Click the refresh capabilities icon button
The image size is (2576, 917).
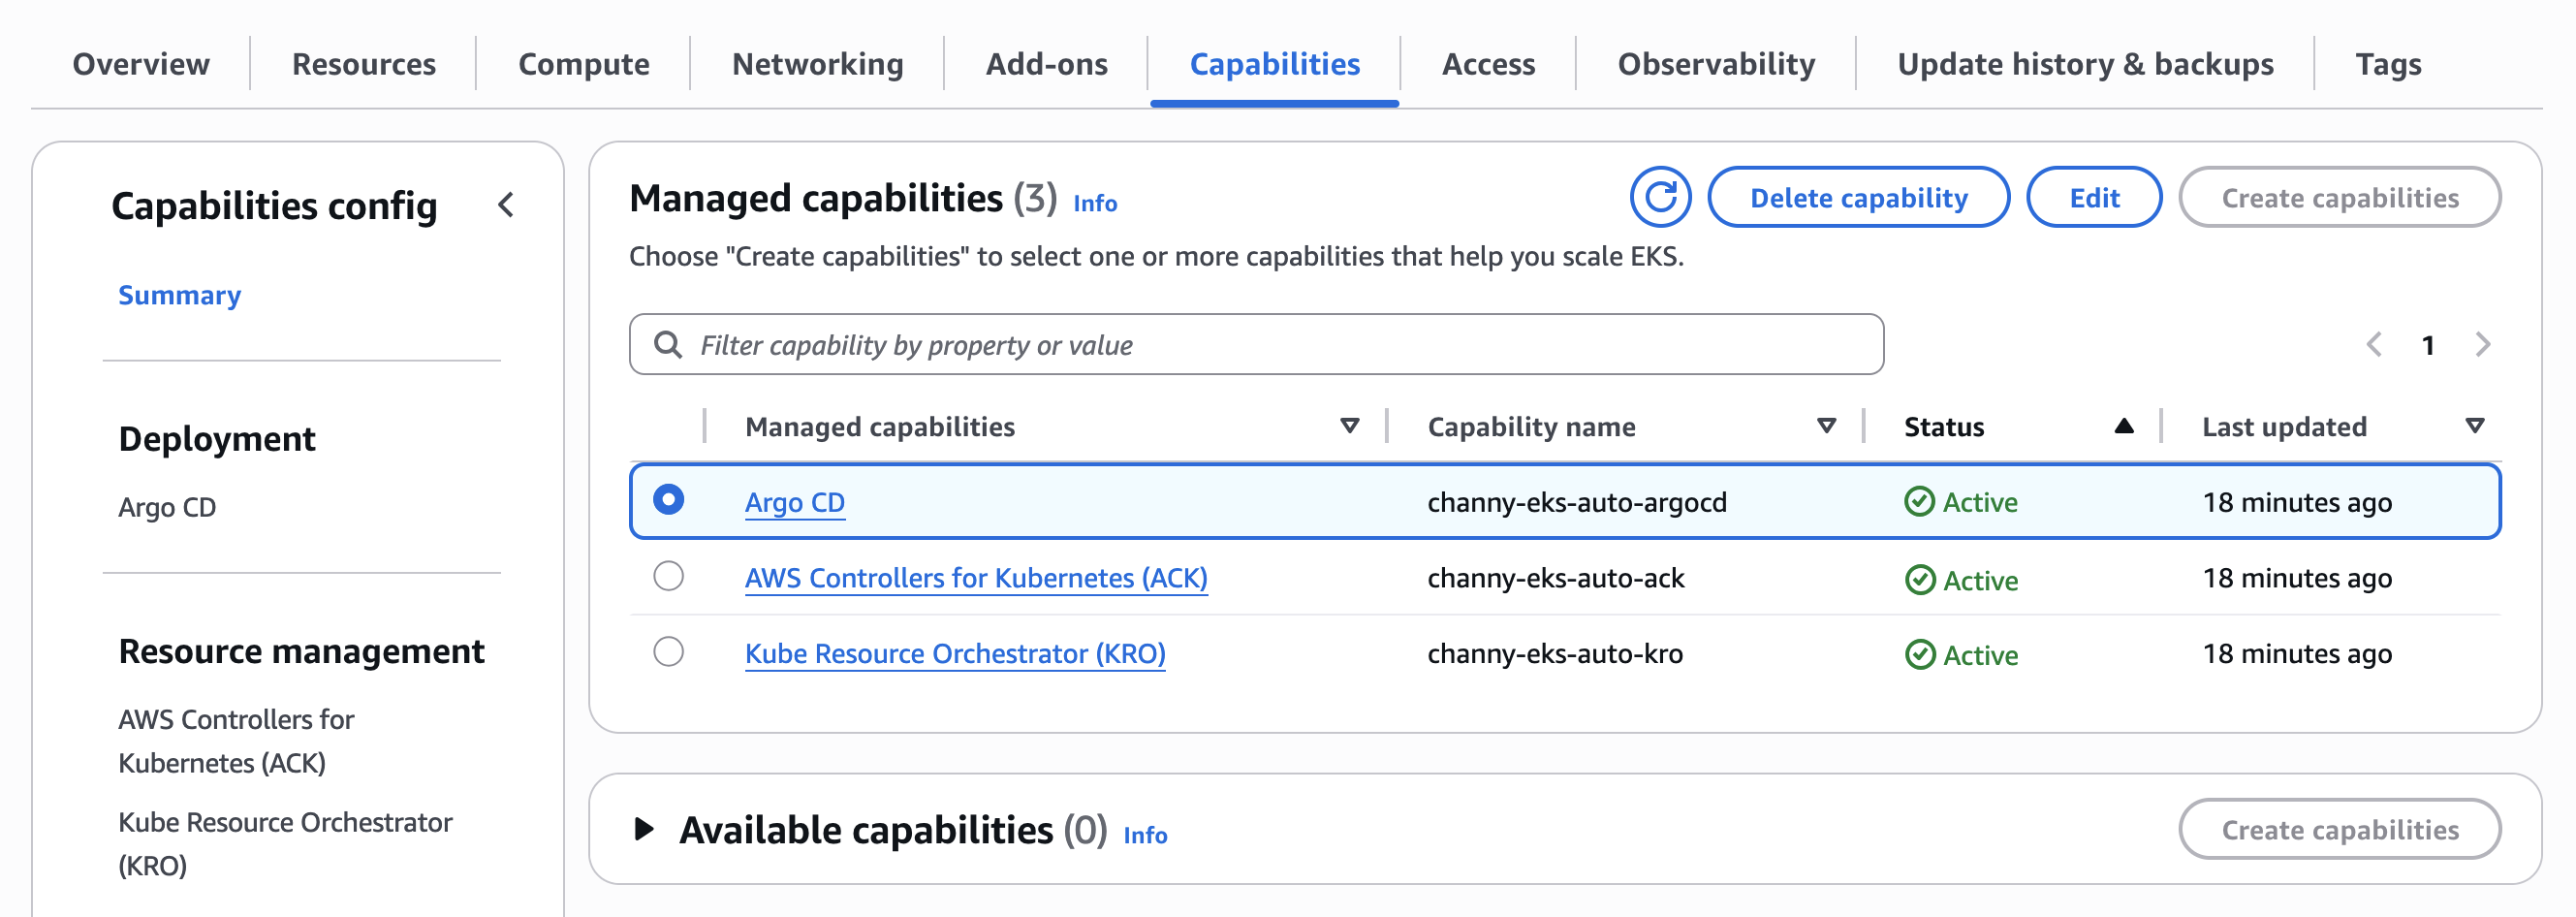pos(1660,197)
